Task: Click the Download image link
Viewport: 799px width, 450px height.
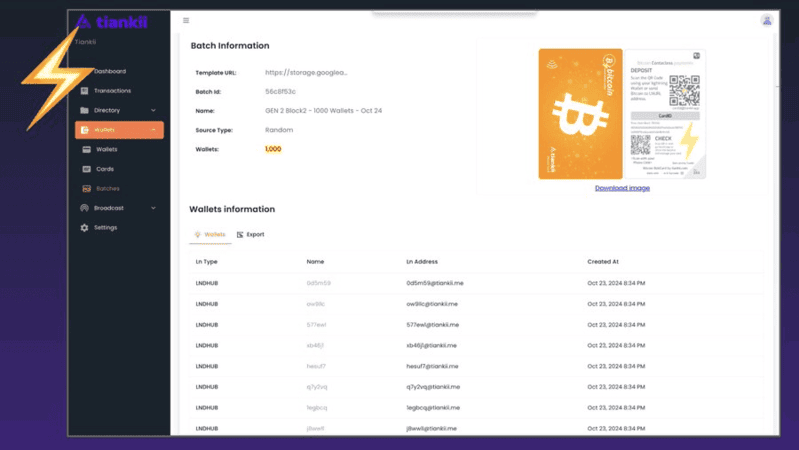Action: pyautogui.click(x=622, y=188)
